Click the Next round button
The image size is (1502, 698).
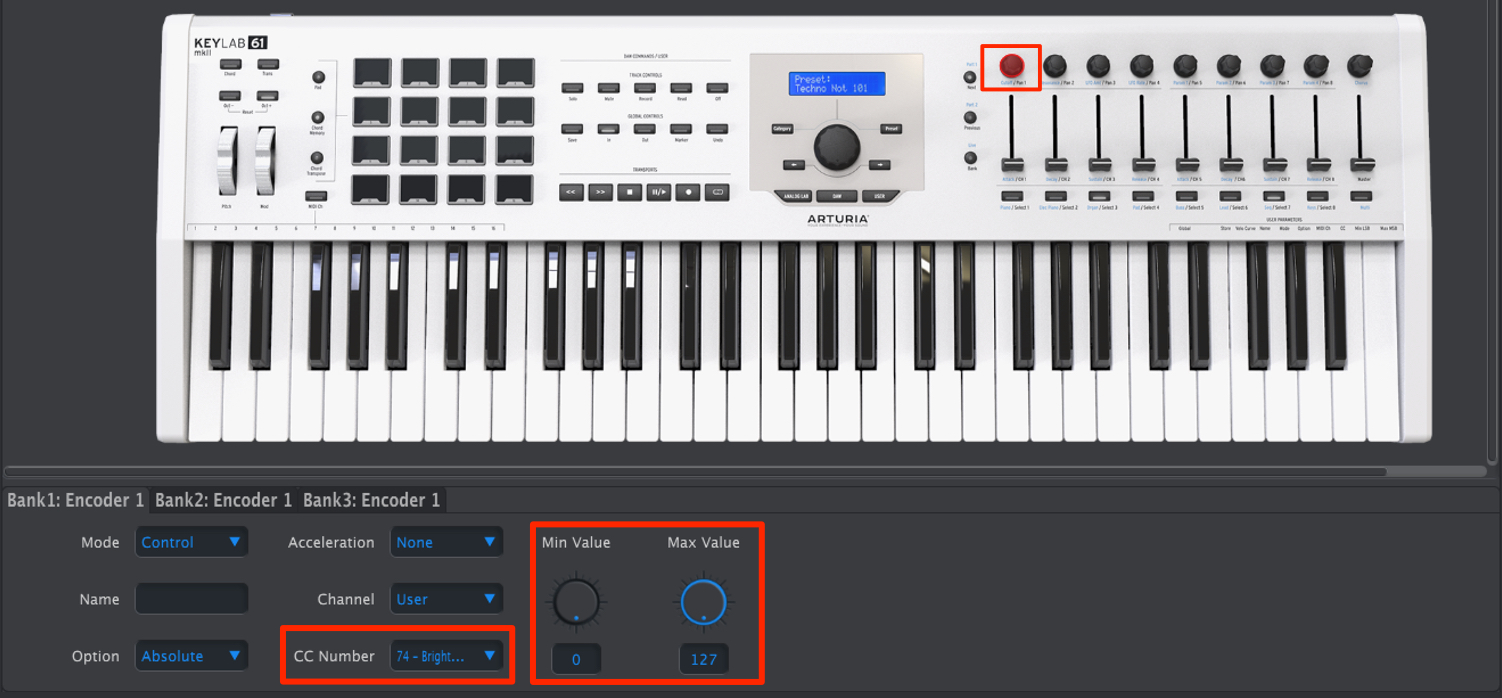[971, 76]
